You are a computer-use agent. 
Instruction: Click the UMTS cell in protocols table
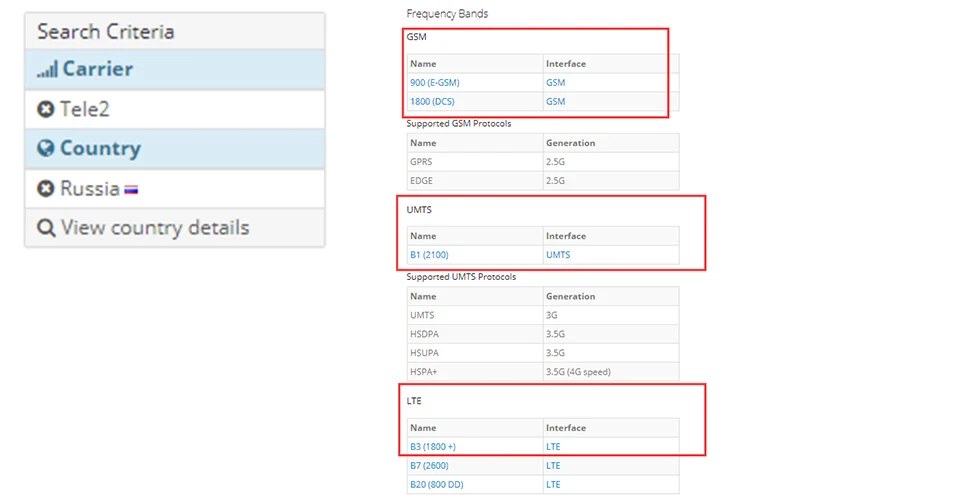coord(475,315)
